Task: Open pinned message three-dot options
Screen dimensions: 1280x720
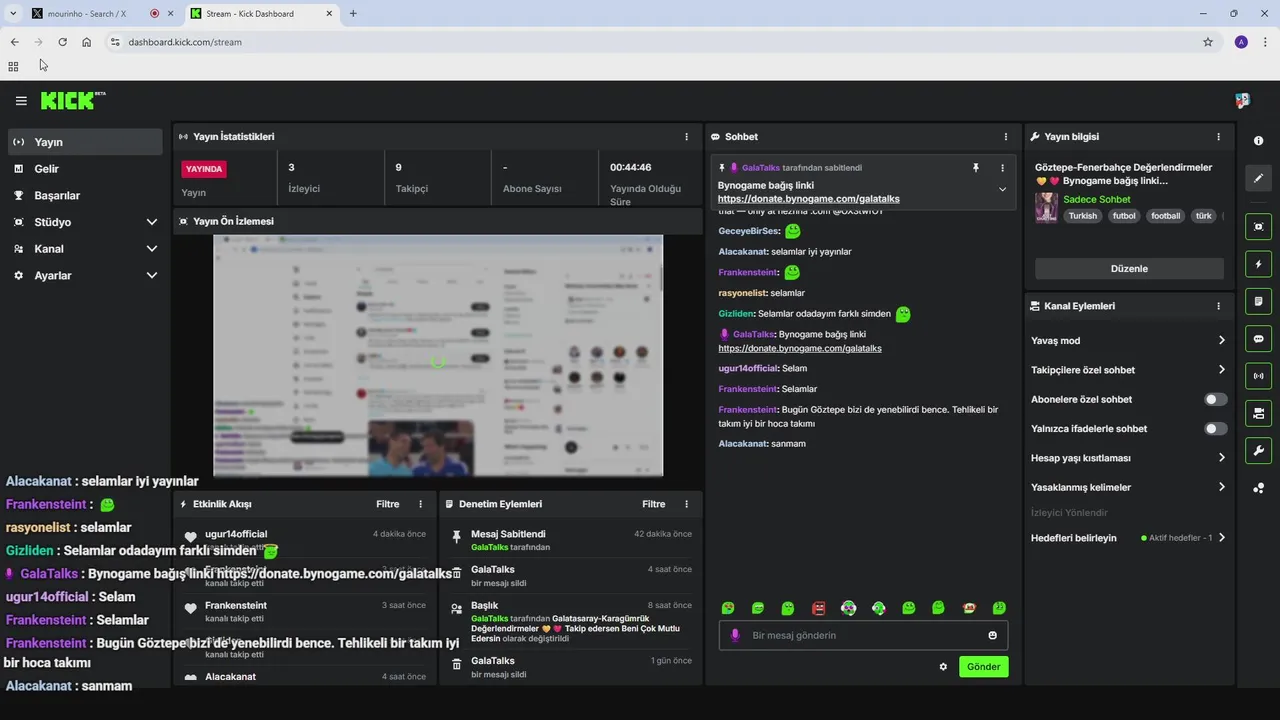Action: (1003, 168)
